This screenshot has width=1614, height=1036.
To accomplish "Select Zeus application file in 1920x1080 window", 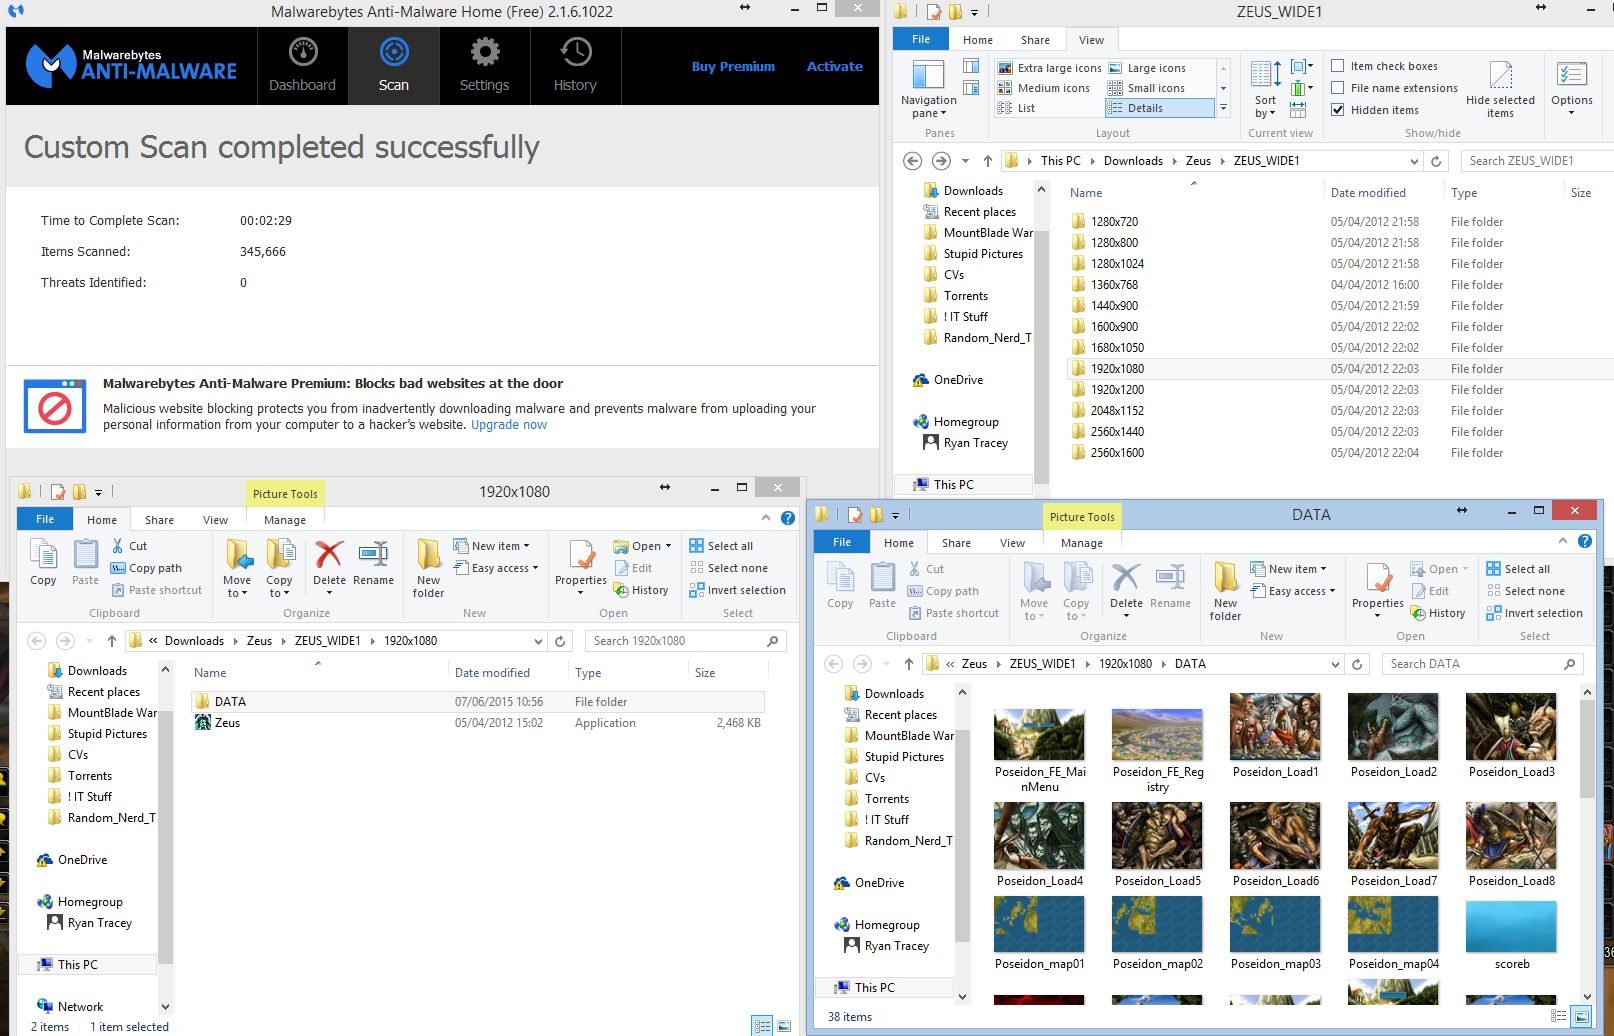I will point(478,723).
